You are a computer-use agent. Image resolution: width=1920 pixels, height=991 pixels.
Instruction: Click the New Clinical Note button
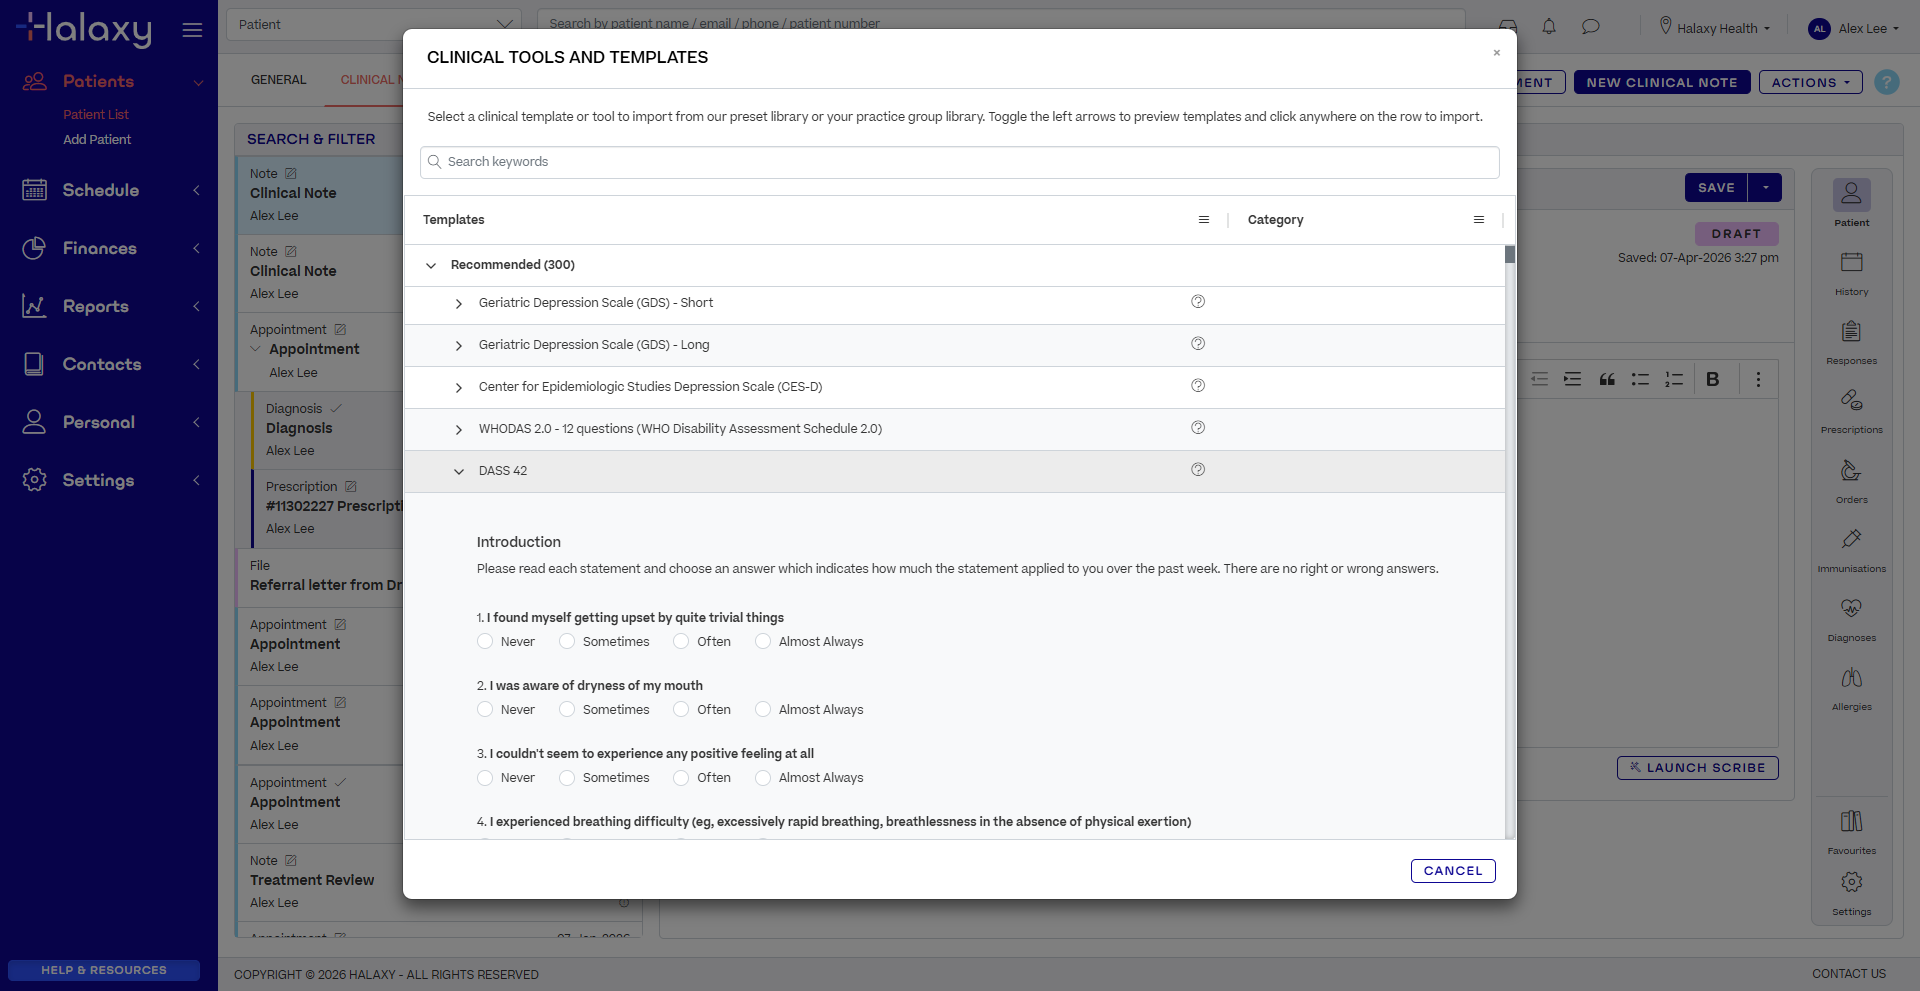[1662, 82]
